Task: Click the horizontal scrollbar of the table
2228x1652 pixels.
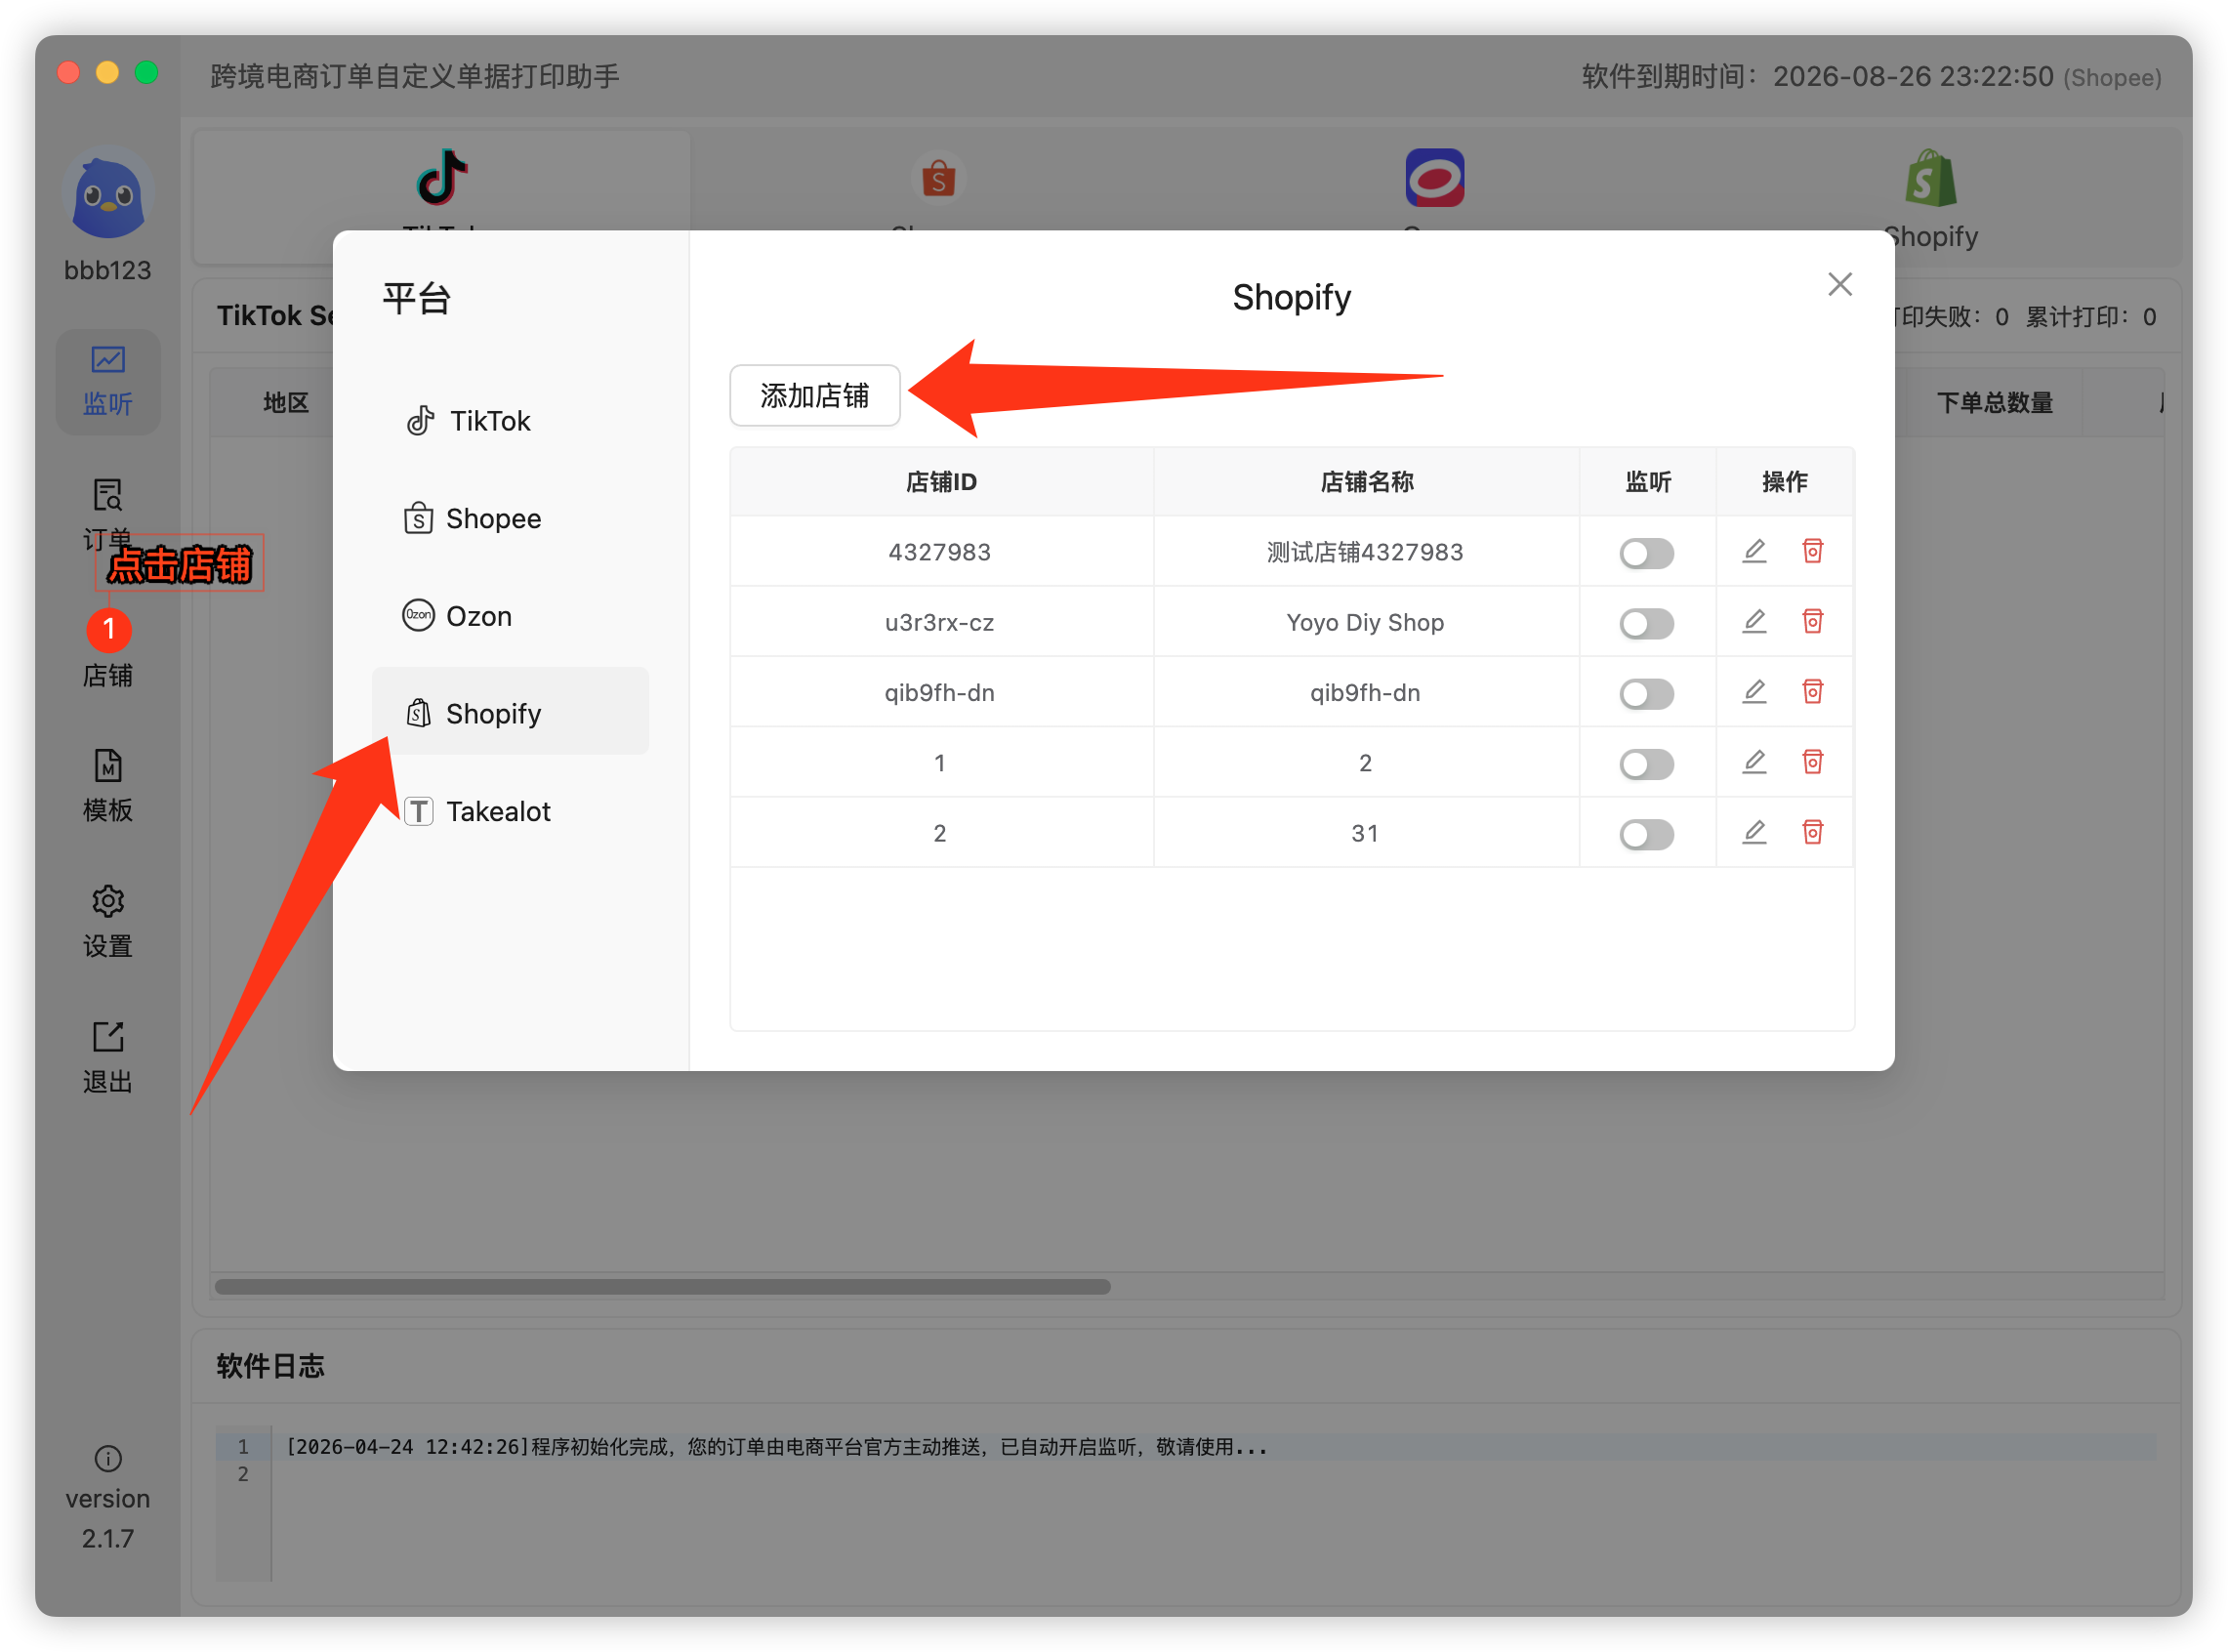Action: click(x=662, y=1286)
